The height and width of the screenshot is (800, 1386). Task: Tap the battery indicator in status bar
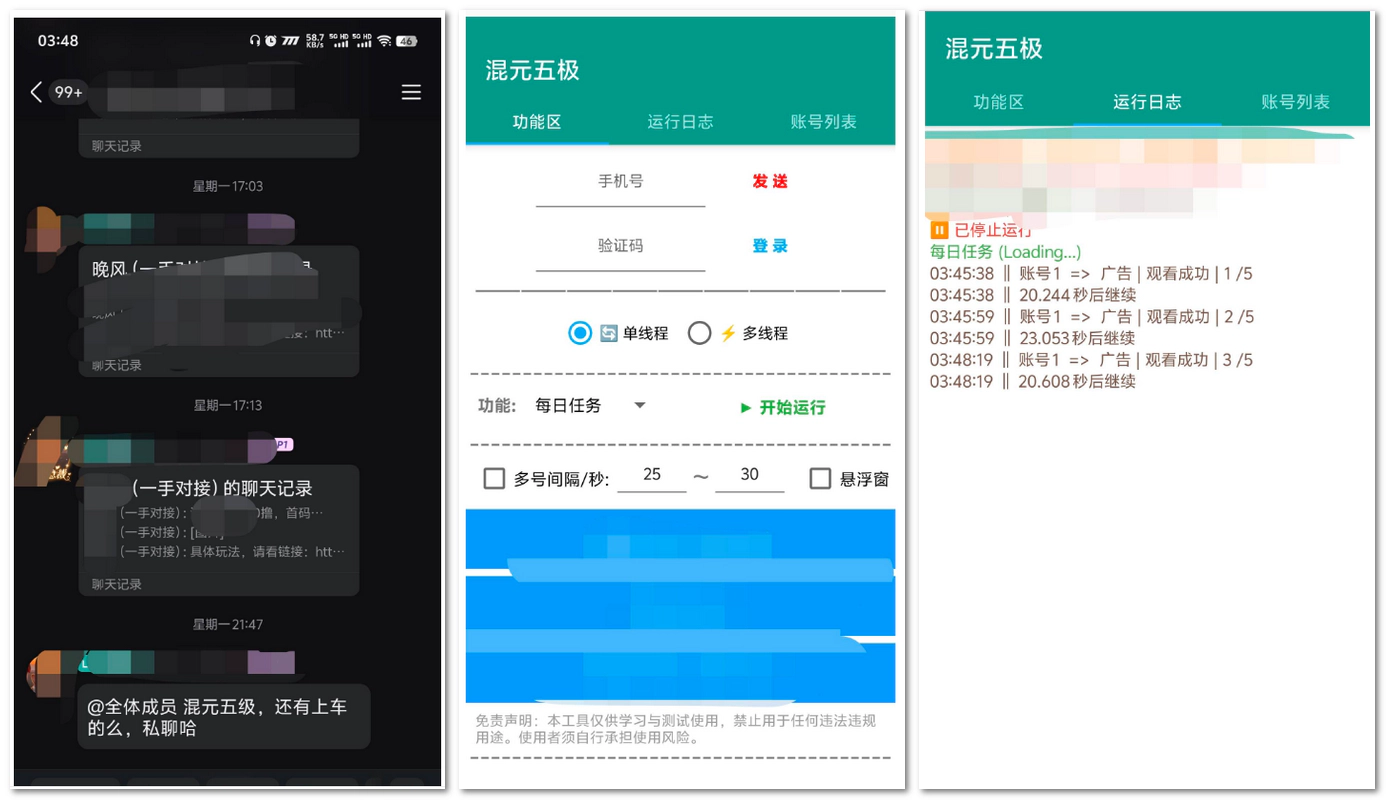[406, 41]
